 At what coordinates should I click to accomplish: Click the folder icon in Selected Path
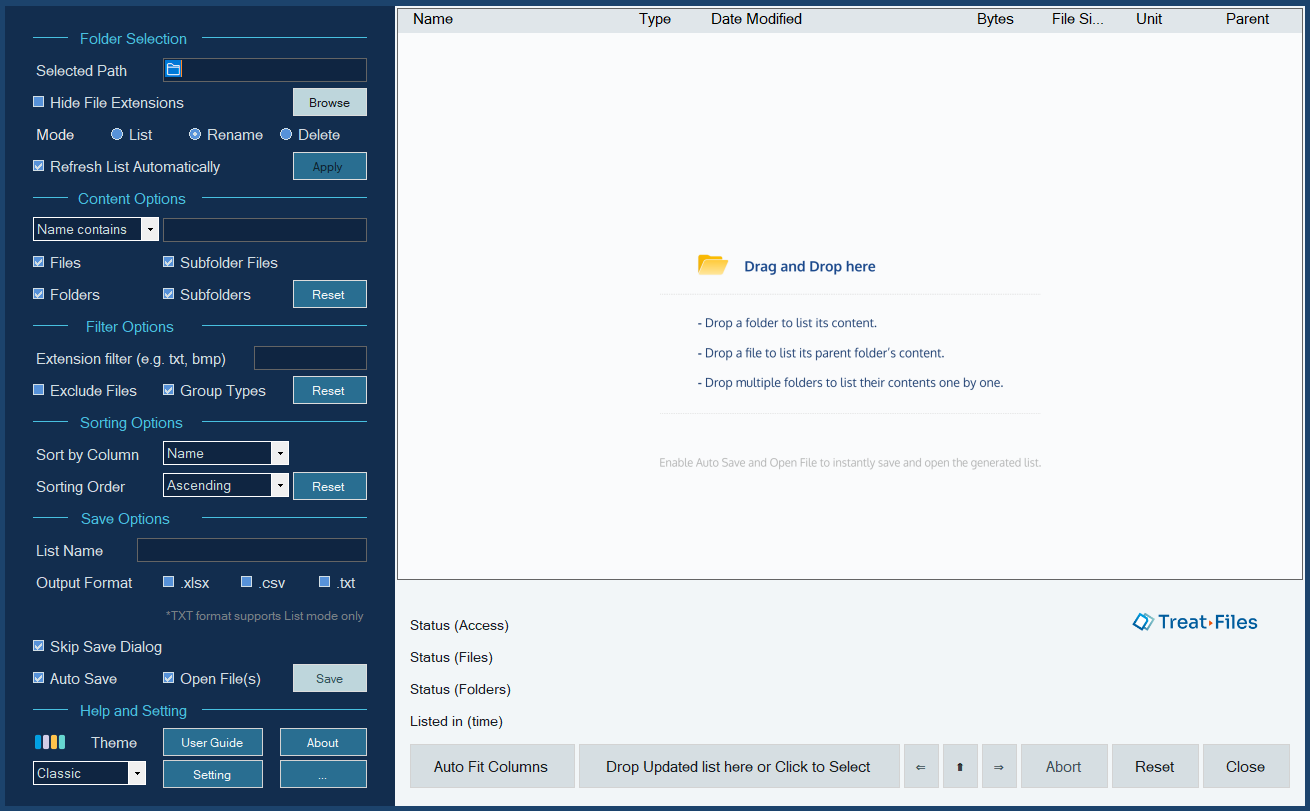(173, 69)
